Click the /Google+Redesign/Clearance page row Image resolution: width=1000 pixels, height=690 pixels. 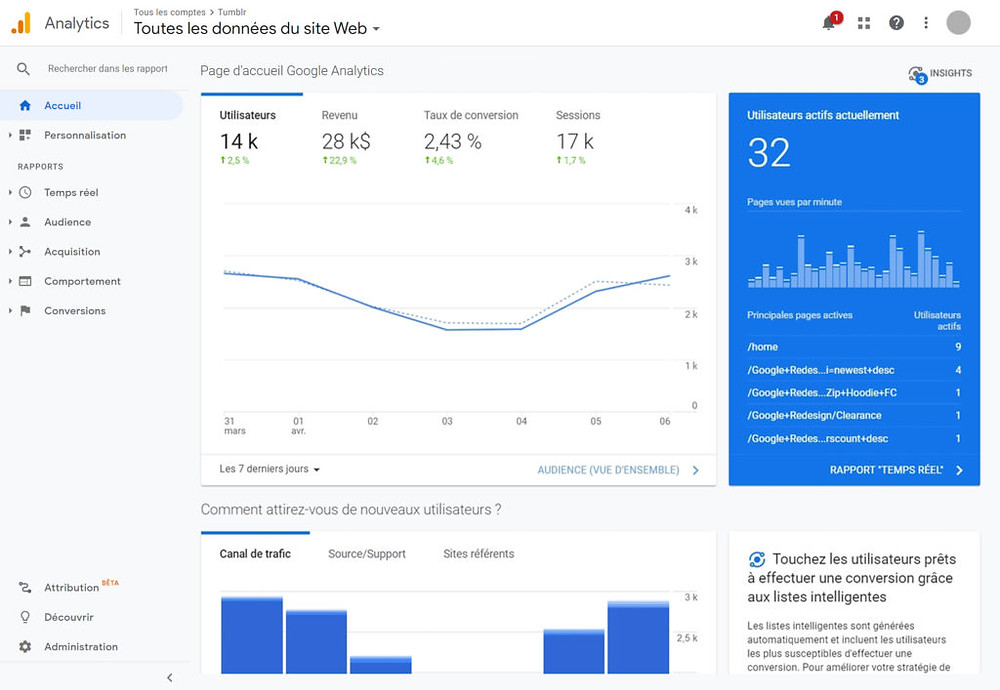pyautogui.click(x=854, y=415)
